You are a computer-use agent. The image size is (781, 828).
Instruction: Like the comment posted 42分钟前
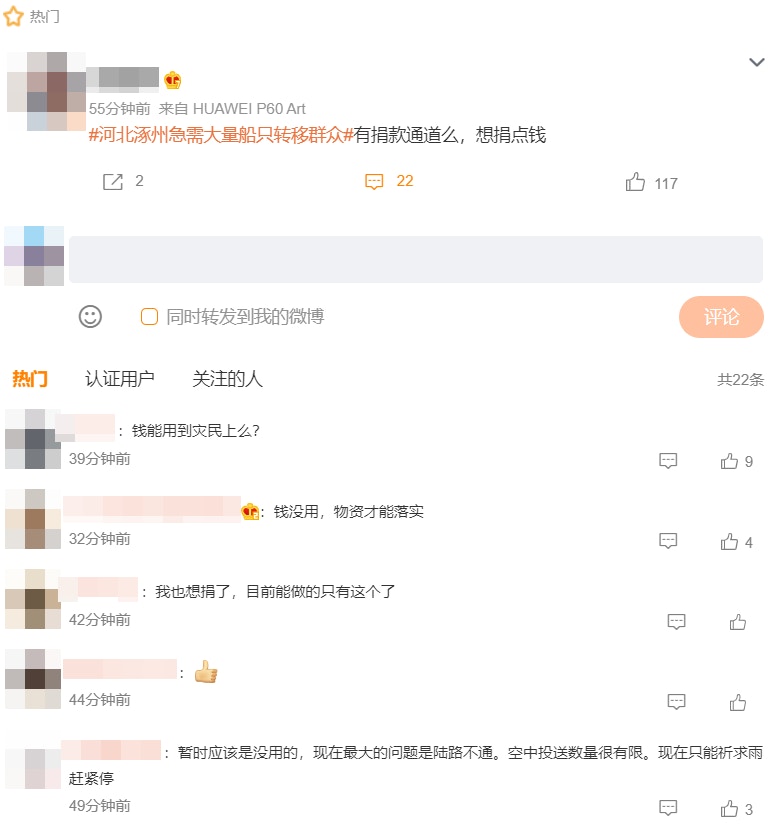coord(738,622)
